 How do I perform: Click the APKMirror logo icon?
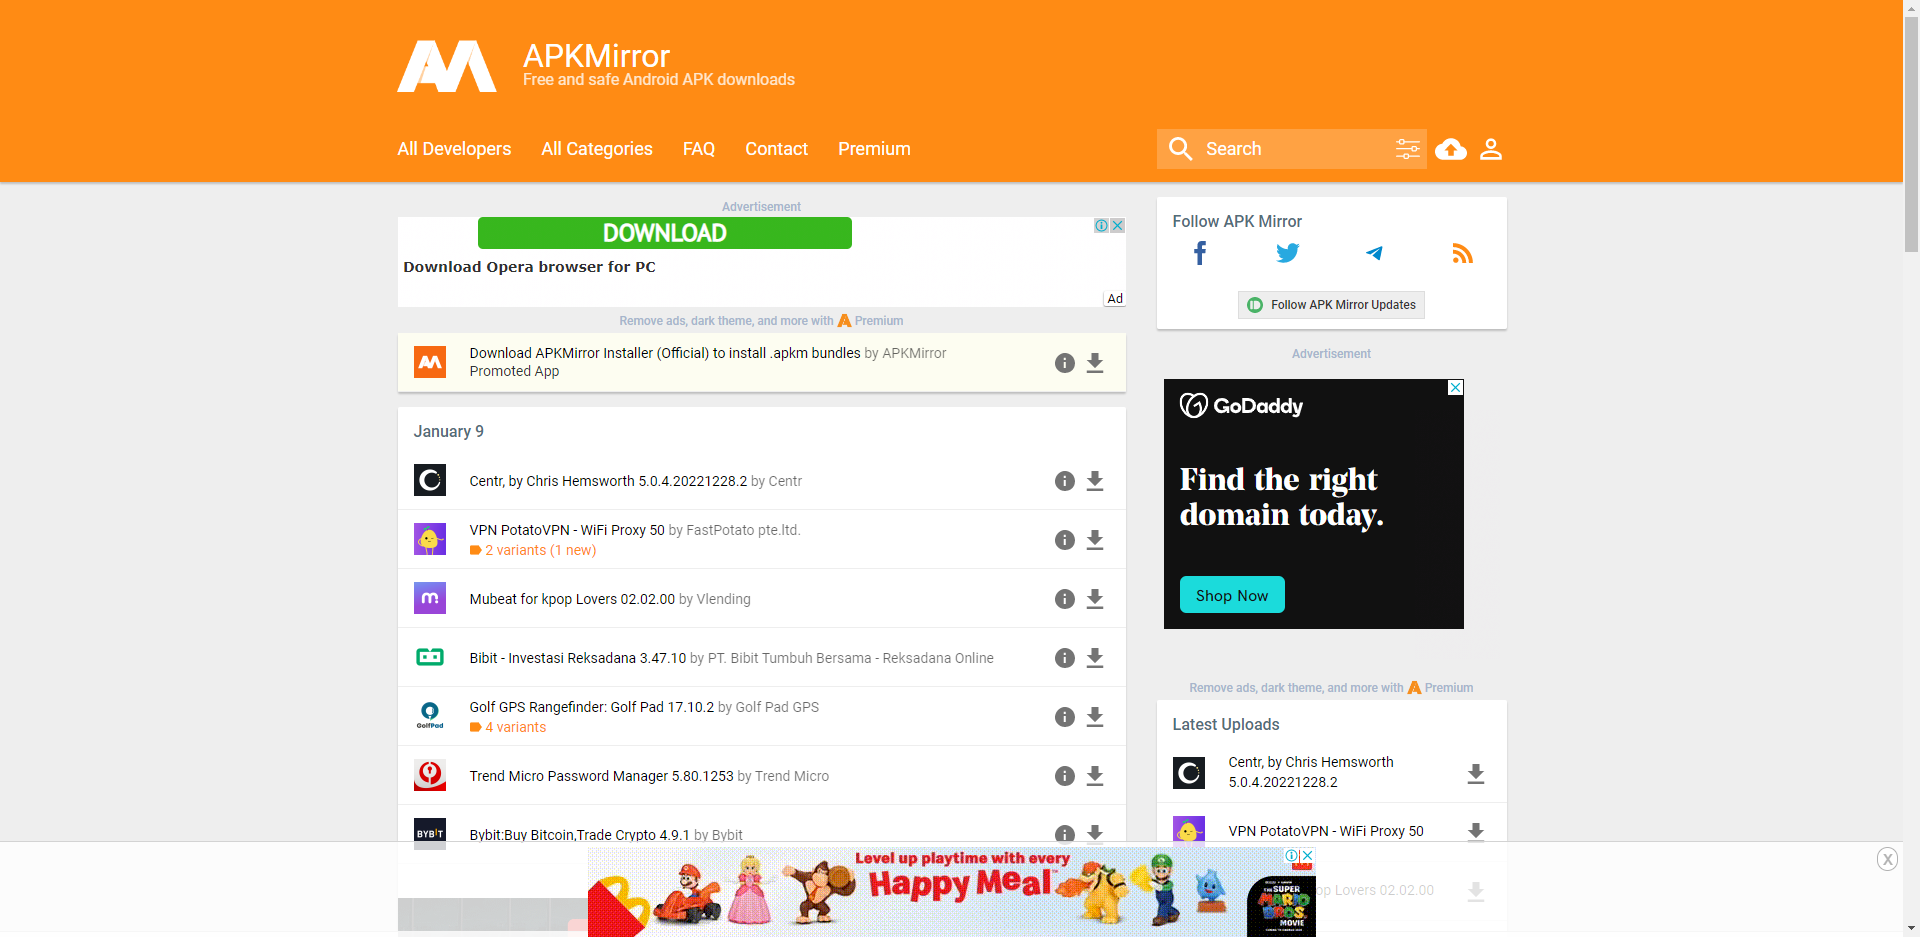[447, 66]
